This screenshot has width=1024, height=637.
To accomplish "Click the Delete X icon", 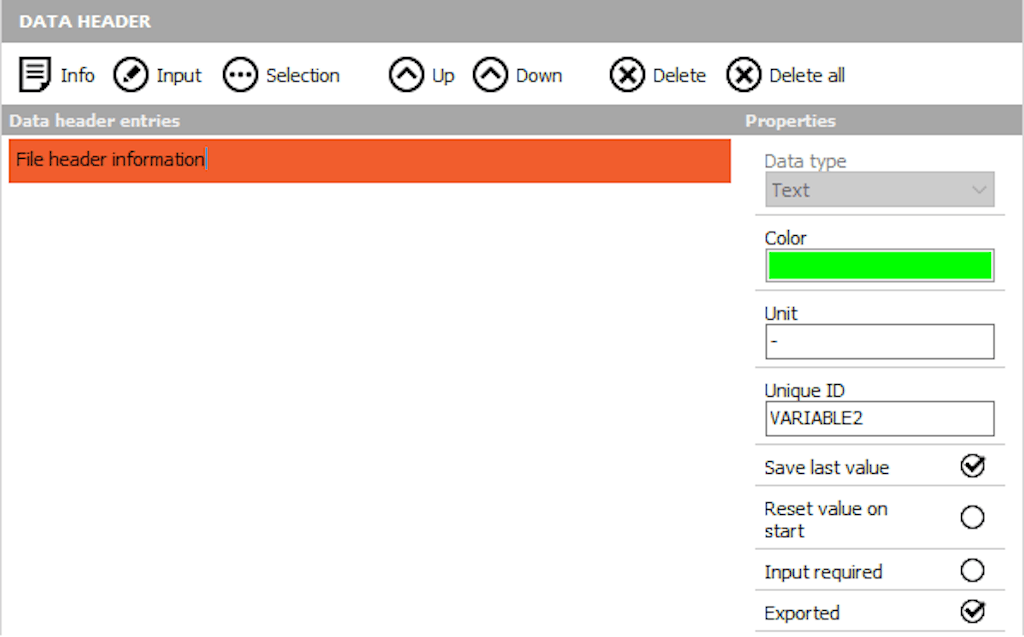I will [627, 74].
